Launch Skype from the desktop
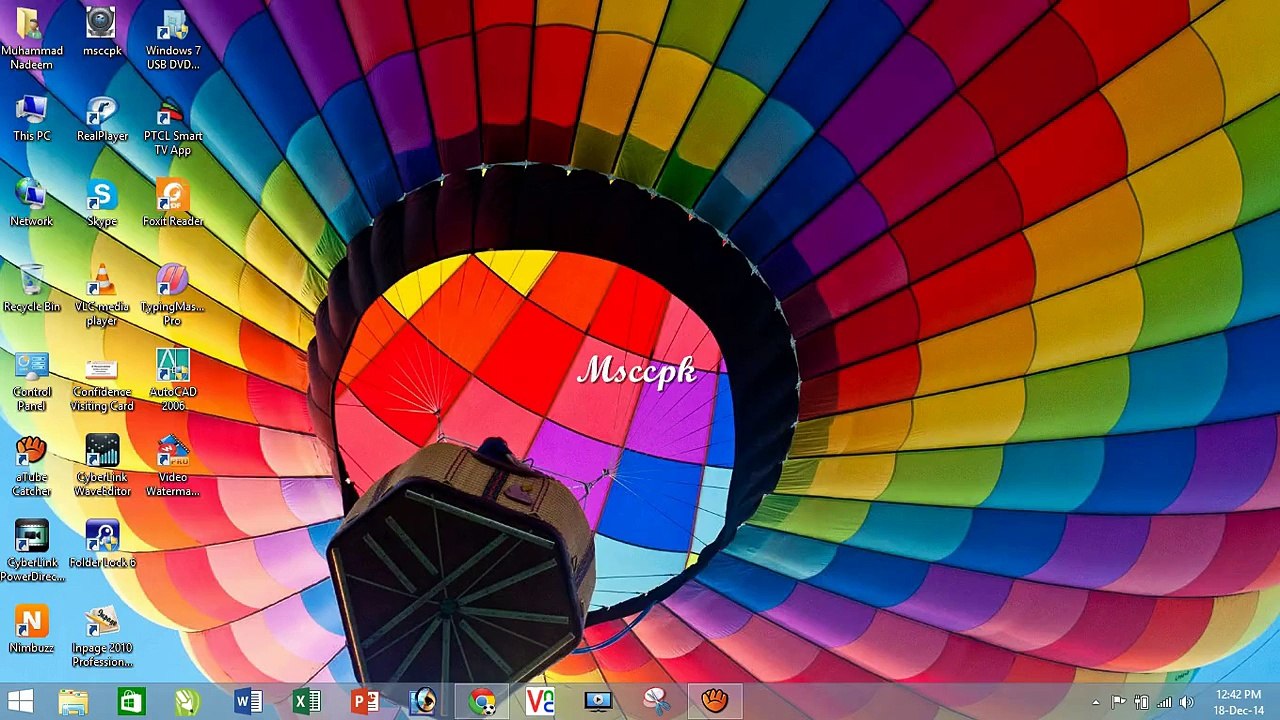Viewport: 1280px width, 720px height. coord(102,203)
